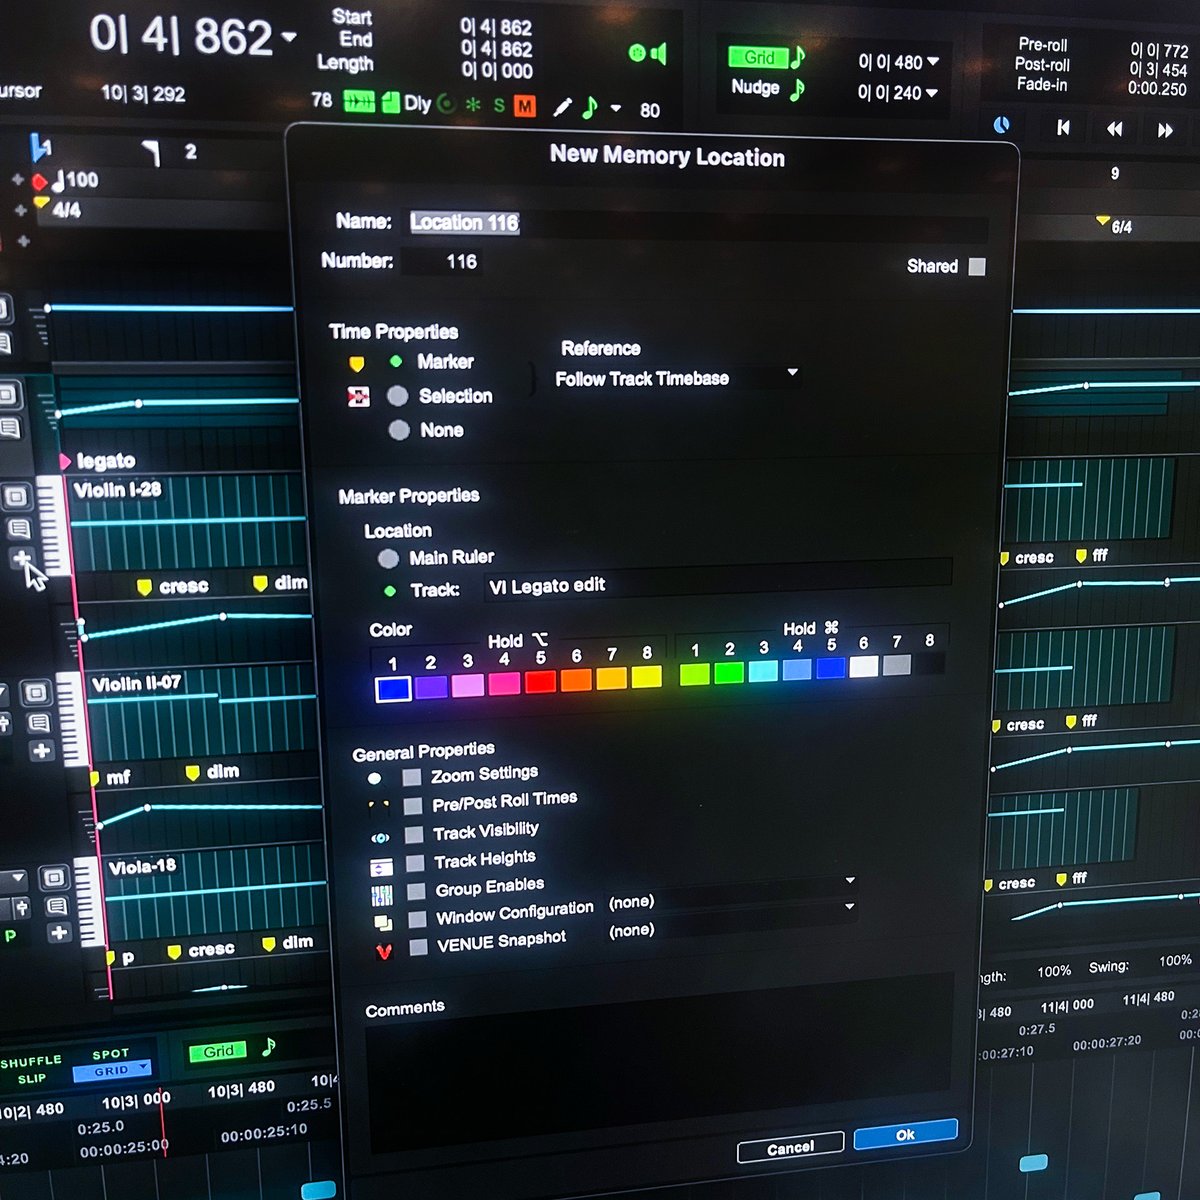Click the track visibility eye icon
This screenshot has height=1200, width=1200.
[x=379, y=838]
